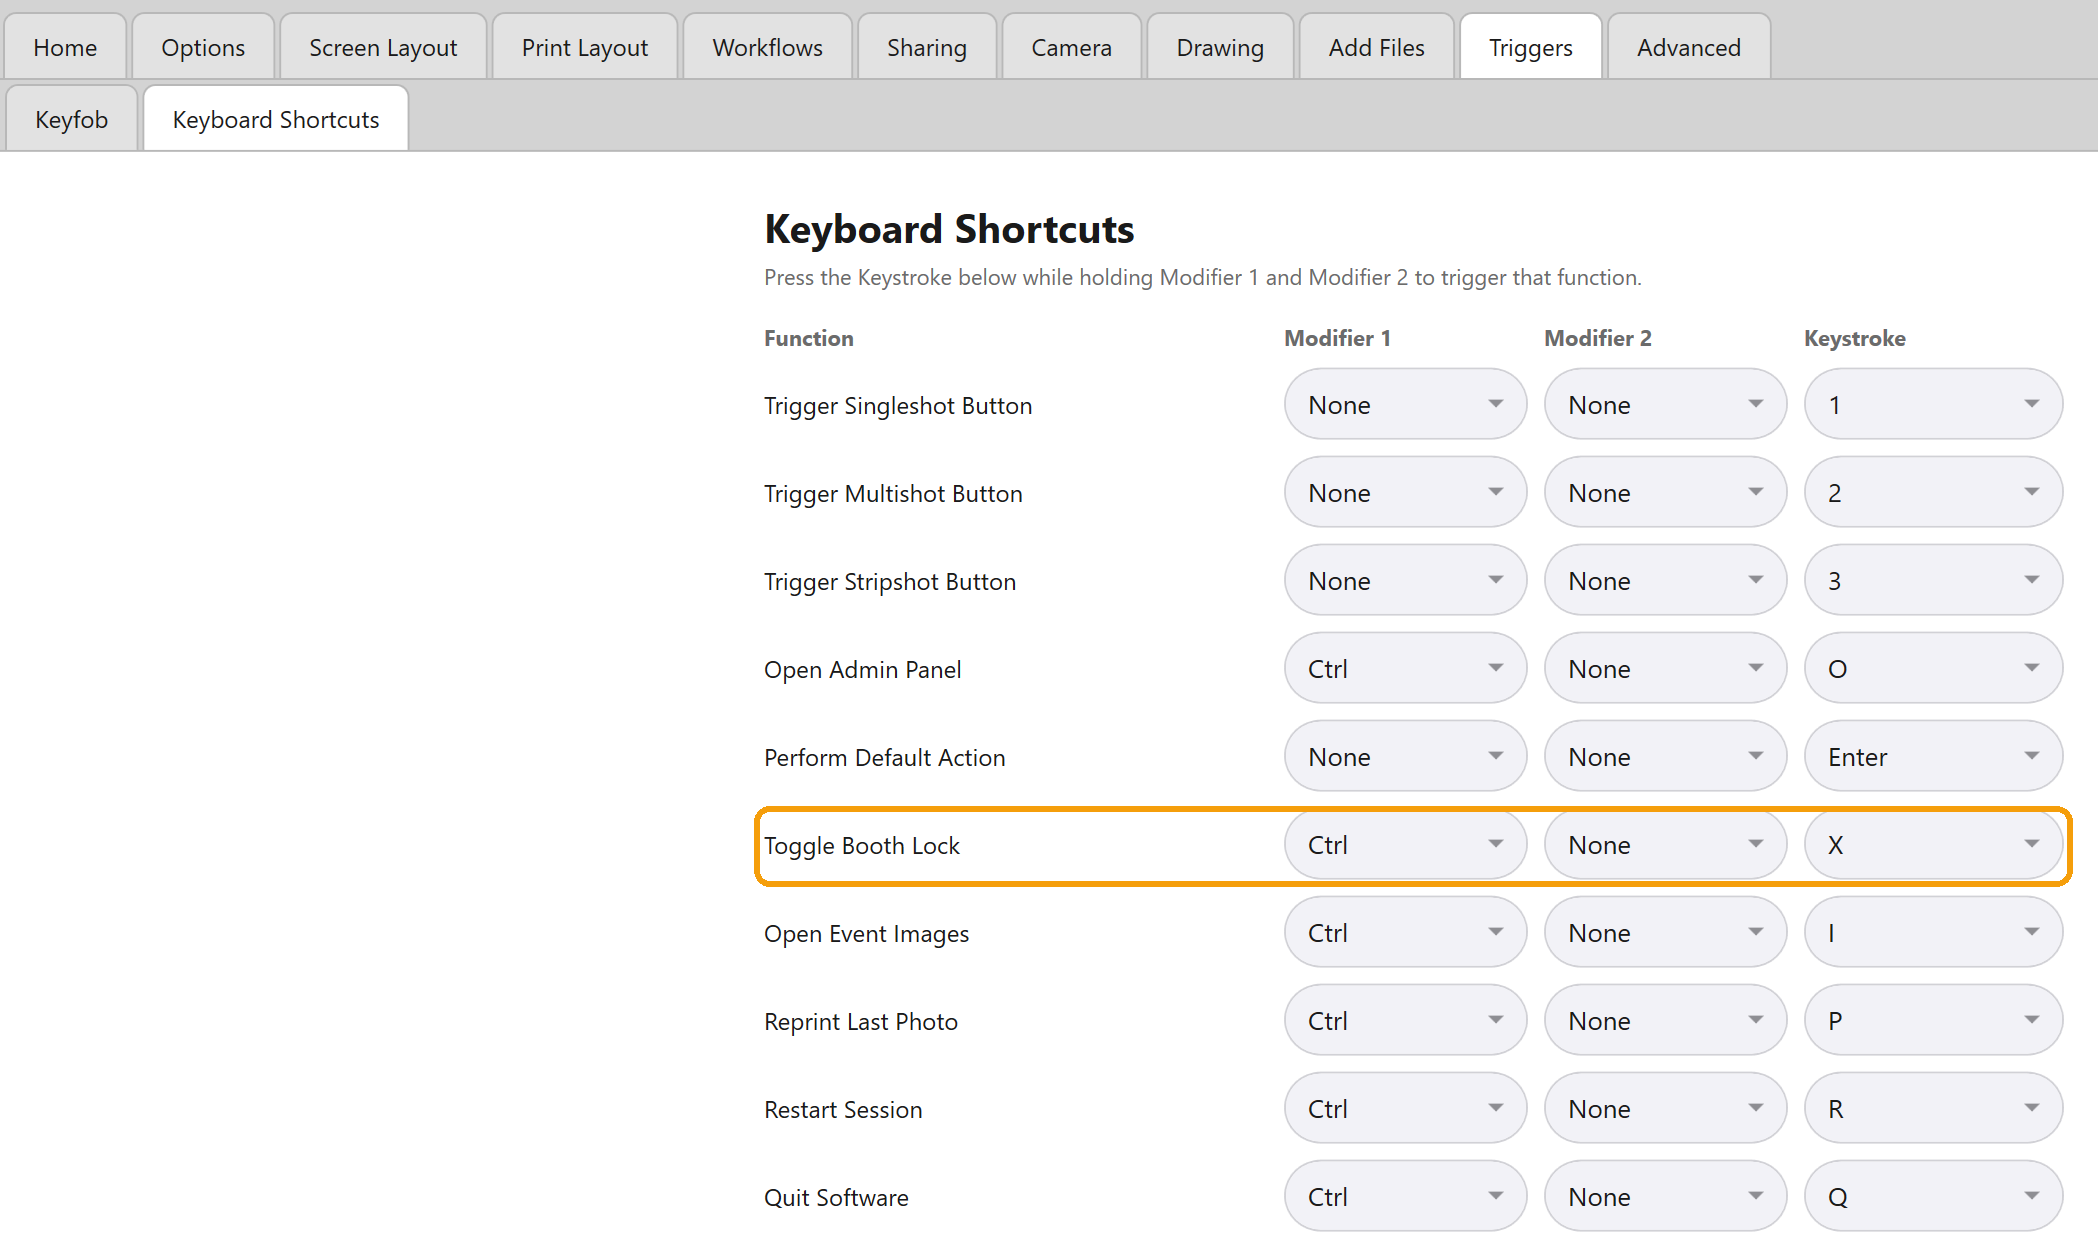Click the 'Open Event Images' function label

(x=866, y=934)
